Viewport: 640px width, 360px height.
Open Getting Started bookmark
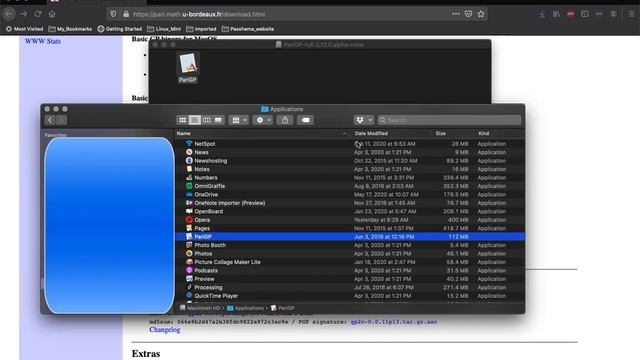tap(120, 29)
